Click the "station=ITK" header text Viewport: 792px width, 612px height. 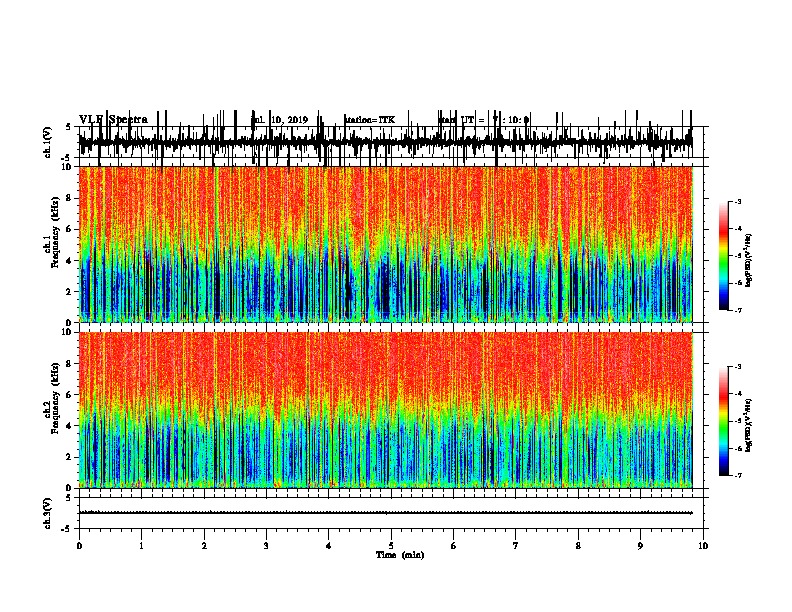[x=370, y=120]
